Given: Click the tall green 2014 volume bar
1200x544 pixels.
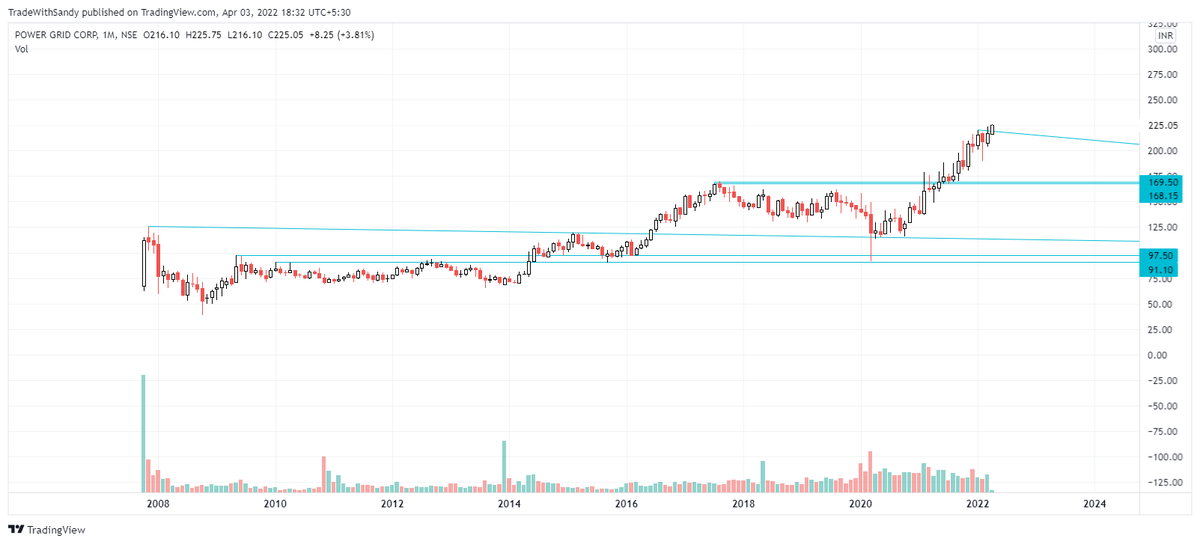Looking at the screenshot, I should pos(505,466).
